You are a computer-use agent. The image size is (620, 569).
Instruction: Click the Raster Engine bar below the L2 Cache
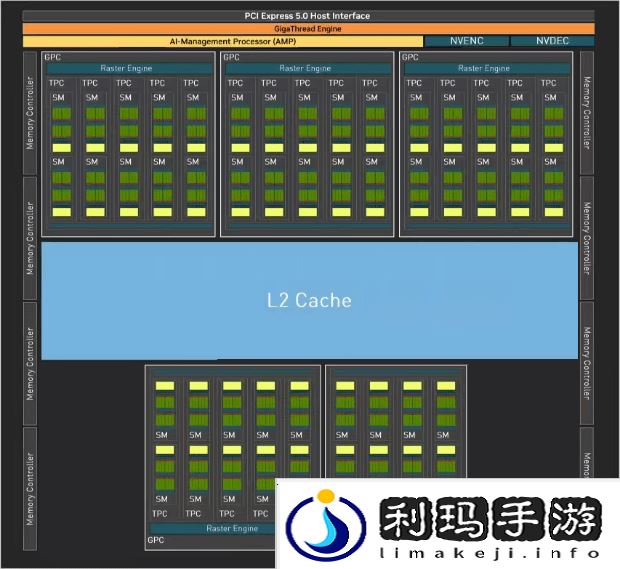point(214,528)
